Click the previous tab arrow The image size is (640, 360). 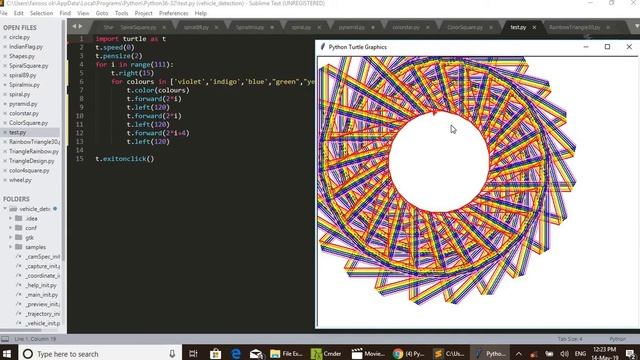[74, 27]
